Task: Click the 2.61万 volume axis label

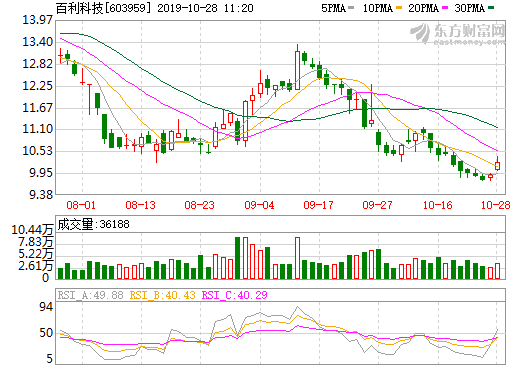Action: click(x=36, y=266)
